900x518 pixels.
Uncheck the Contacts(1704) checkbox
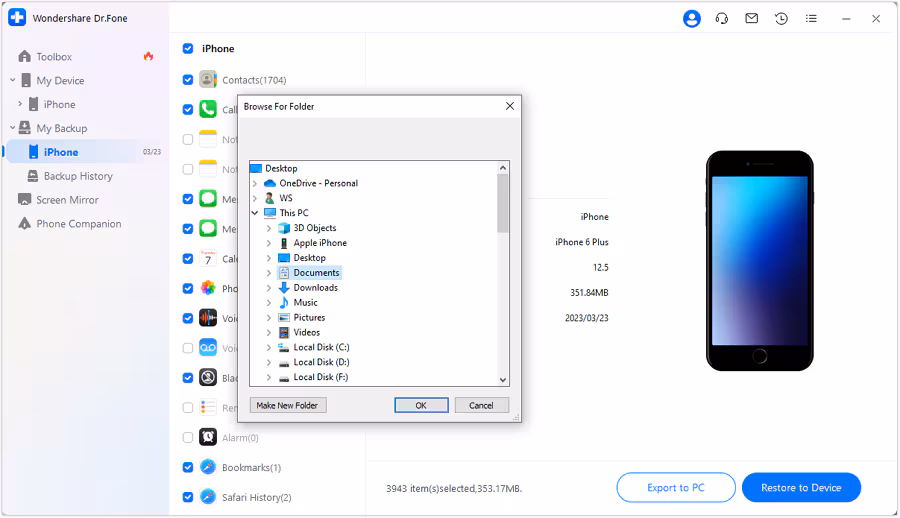[x=188, y=80]
